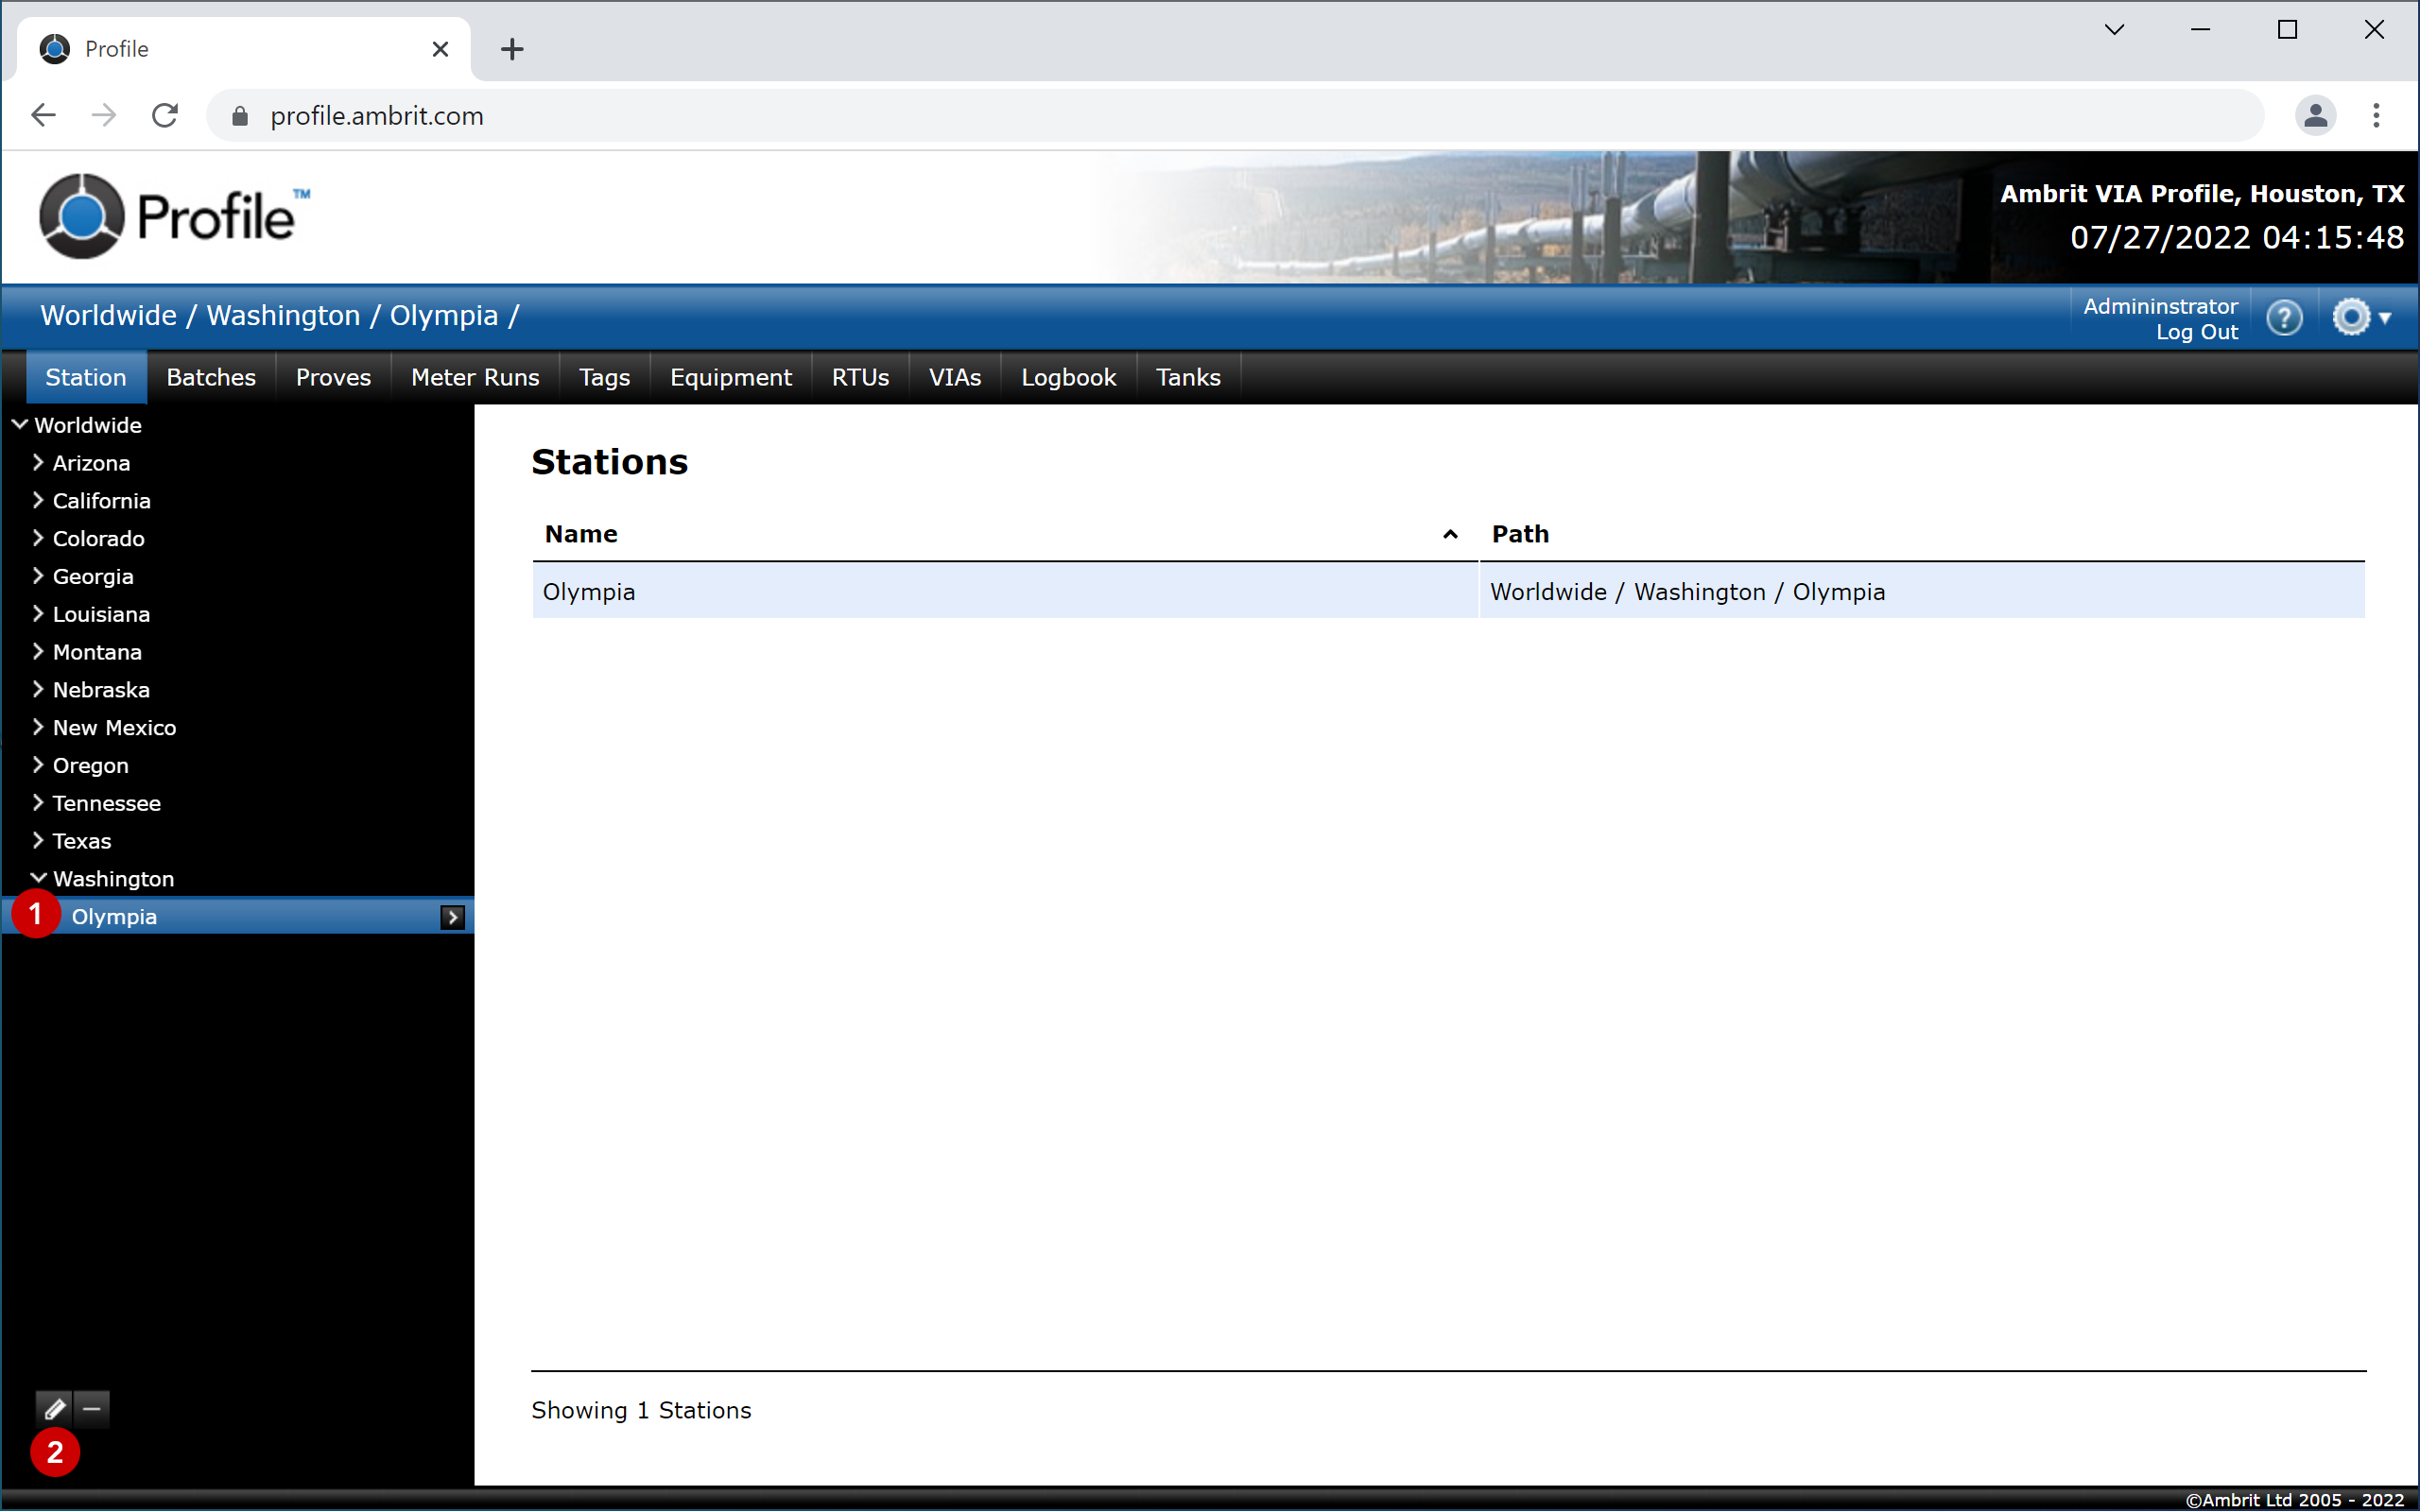Open the Tanks tab
Viewport: 2420px width, 1512px height.
(x=1188, y=377)
